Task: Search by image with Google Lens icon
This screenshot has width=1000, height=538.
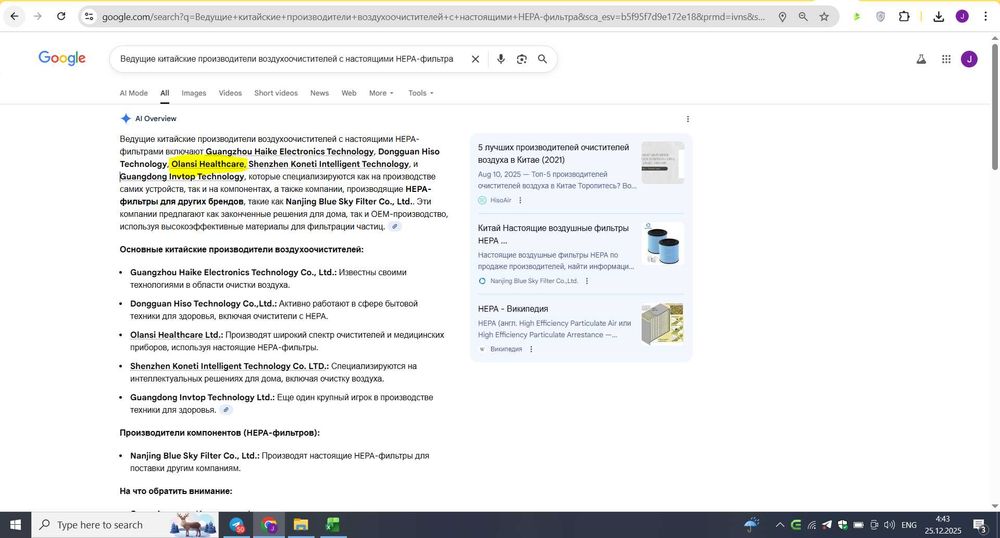Action: pyautogui.click(x=522, y=59)
